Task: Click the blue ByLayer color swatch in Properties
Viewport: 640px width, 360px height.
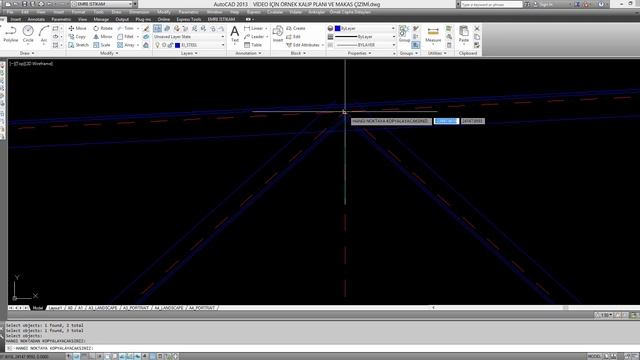Action: pos(338,28)
